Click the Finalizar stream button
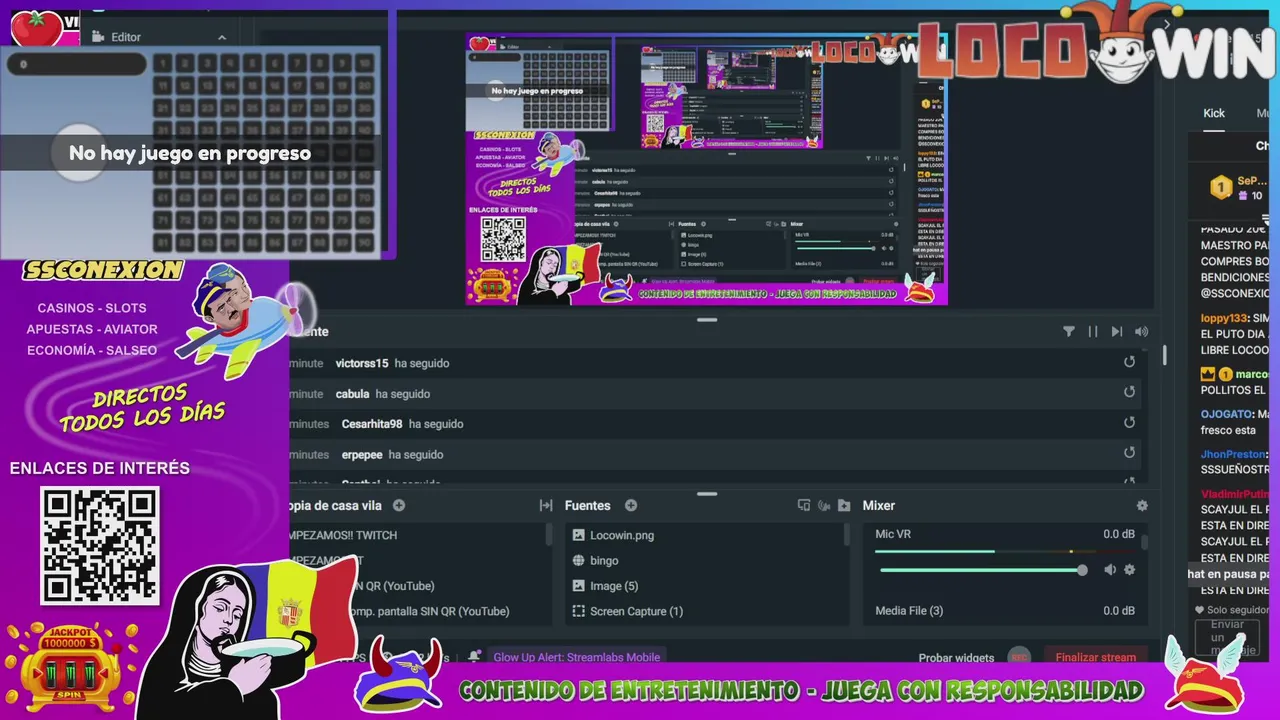Viewport: 1280px width, 720px height. [1096, 657]
